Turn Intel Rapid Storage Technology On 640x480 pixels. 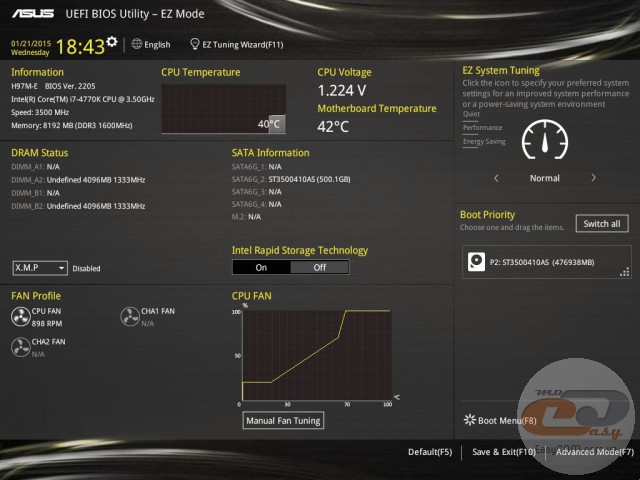261,267
